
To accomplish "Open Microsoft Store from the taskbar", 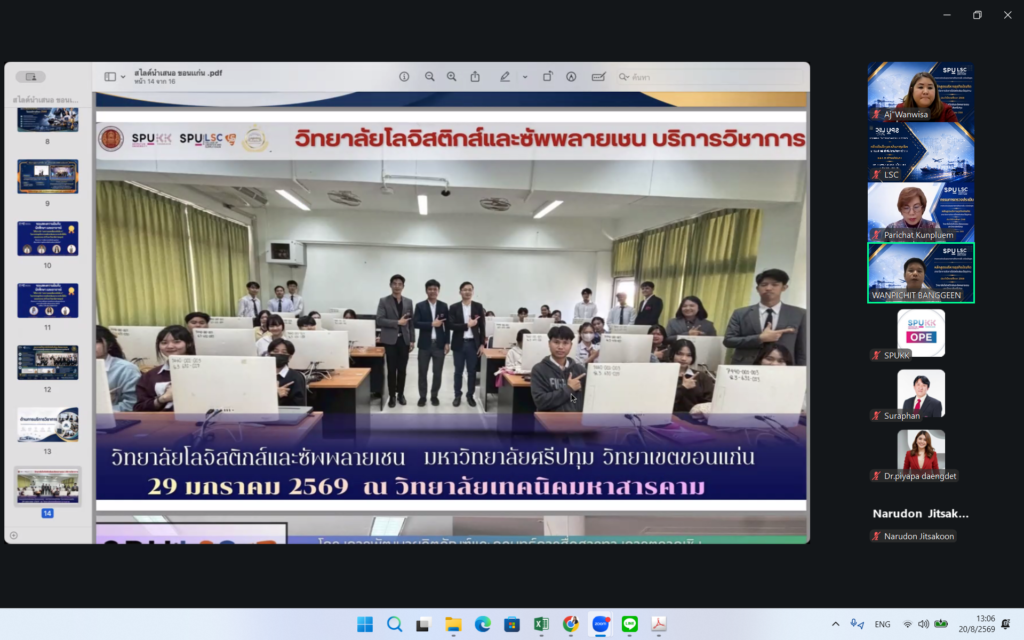I will [x=512, y=624].
